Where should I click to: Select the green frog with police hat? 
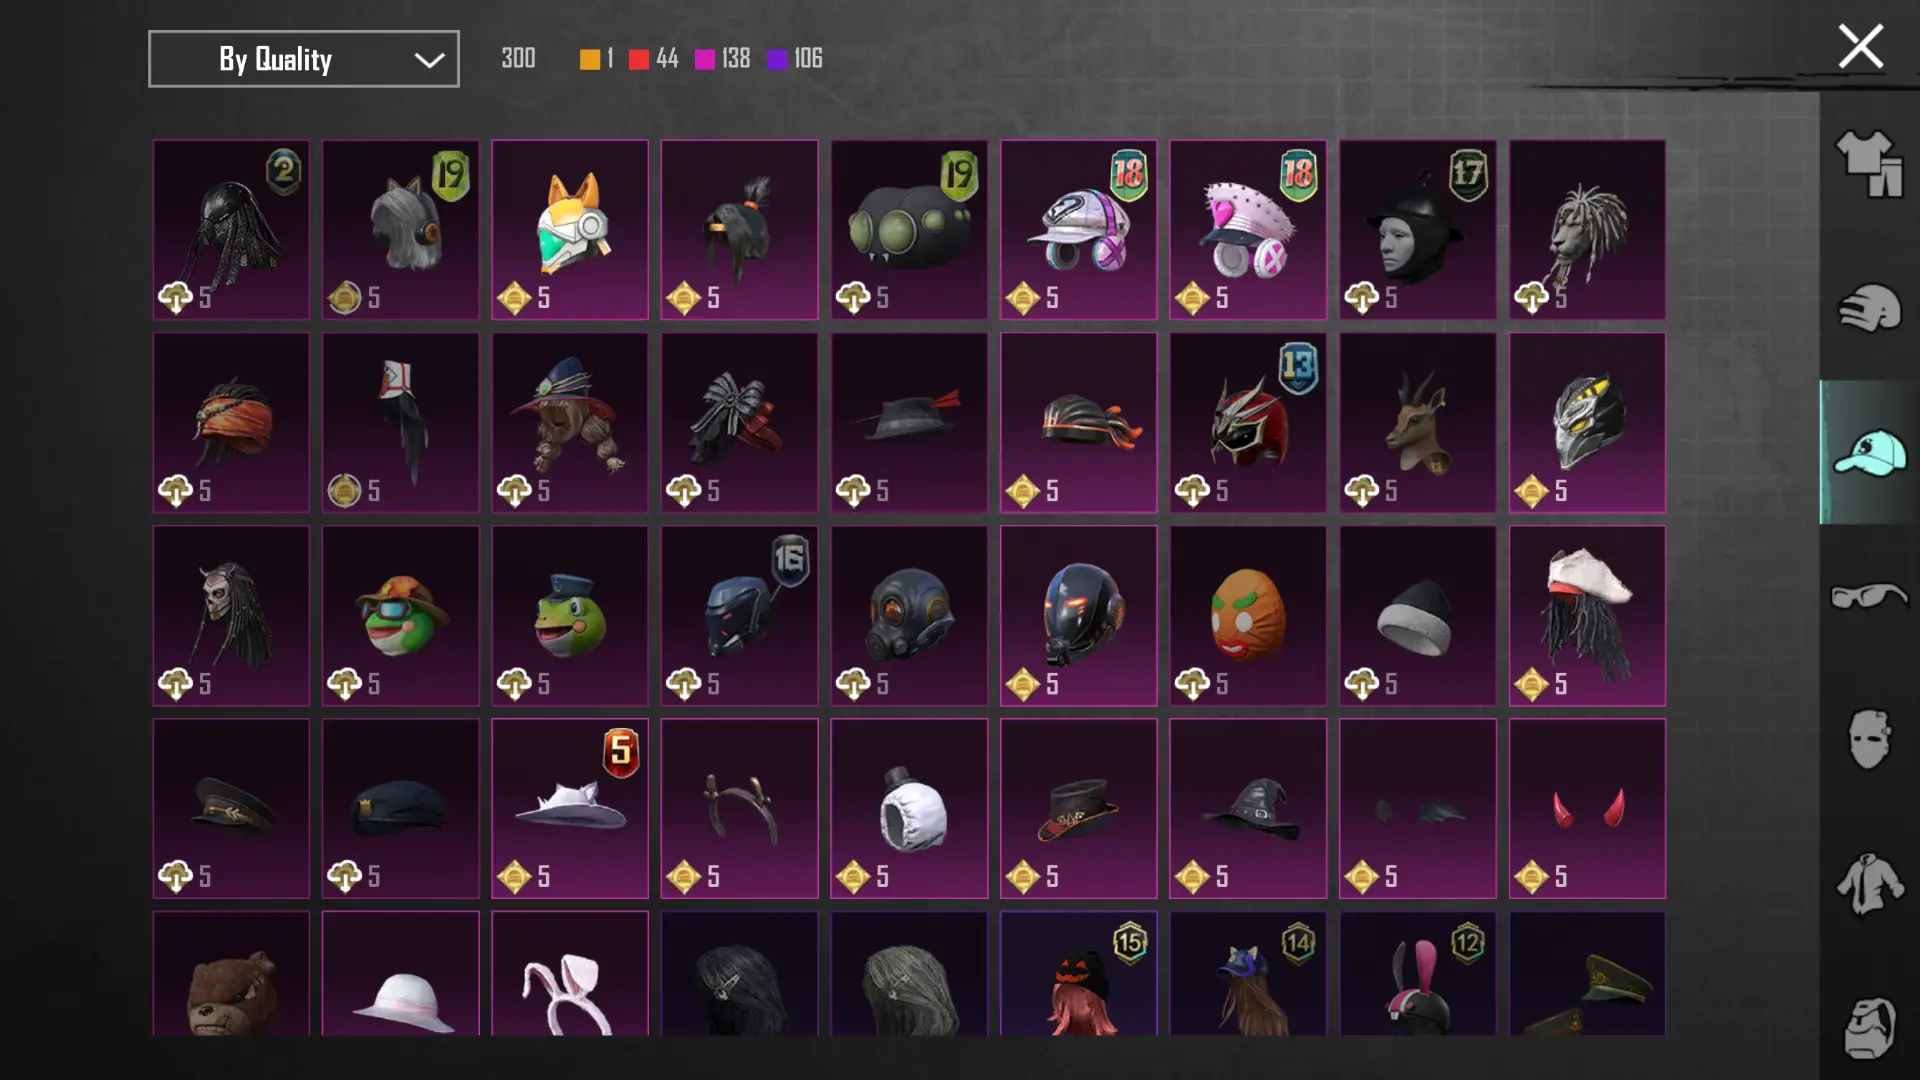point(570,615)
